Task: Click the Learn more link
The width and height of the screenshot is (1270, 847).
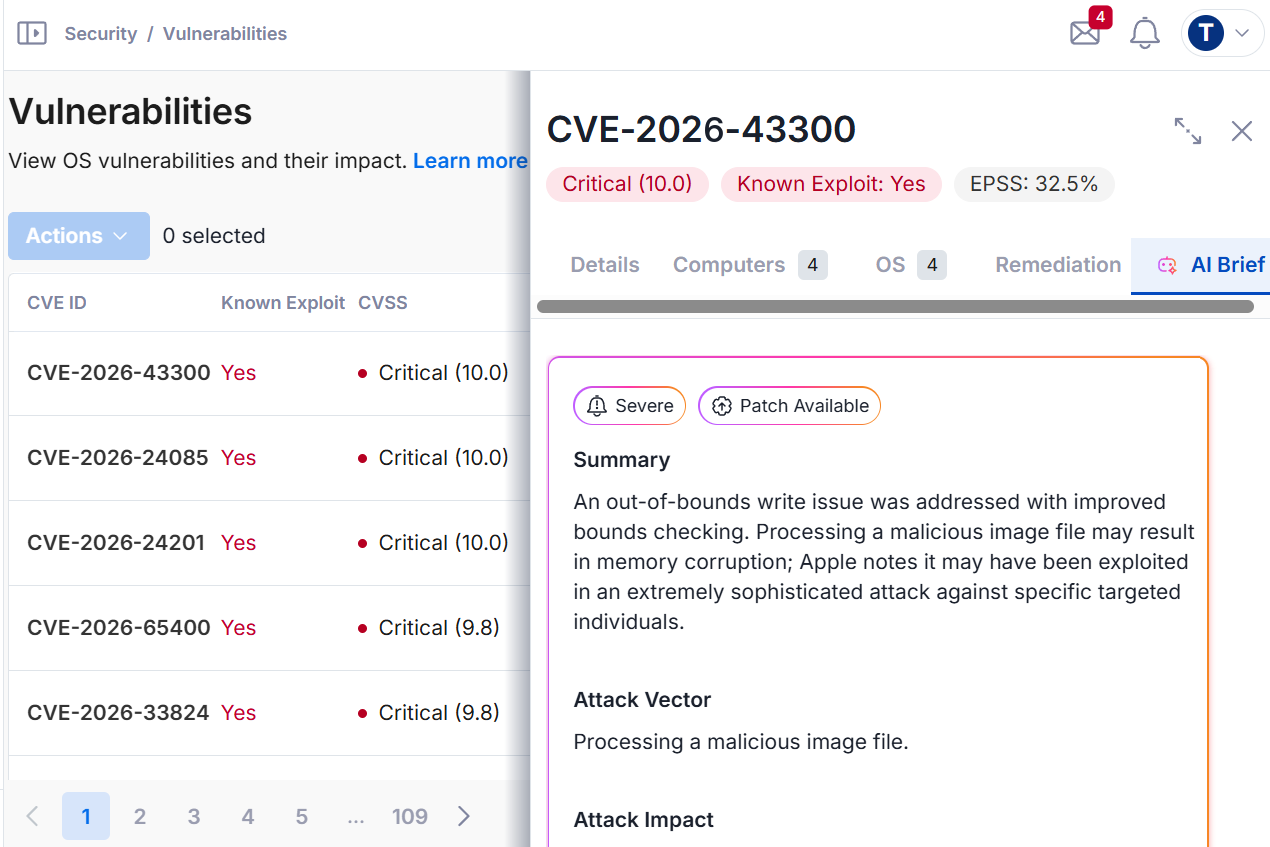Action: (470, 161)
